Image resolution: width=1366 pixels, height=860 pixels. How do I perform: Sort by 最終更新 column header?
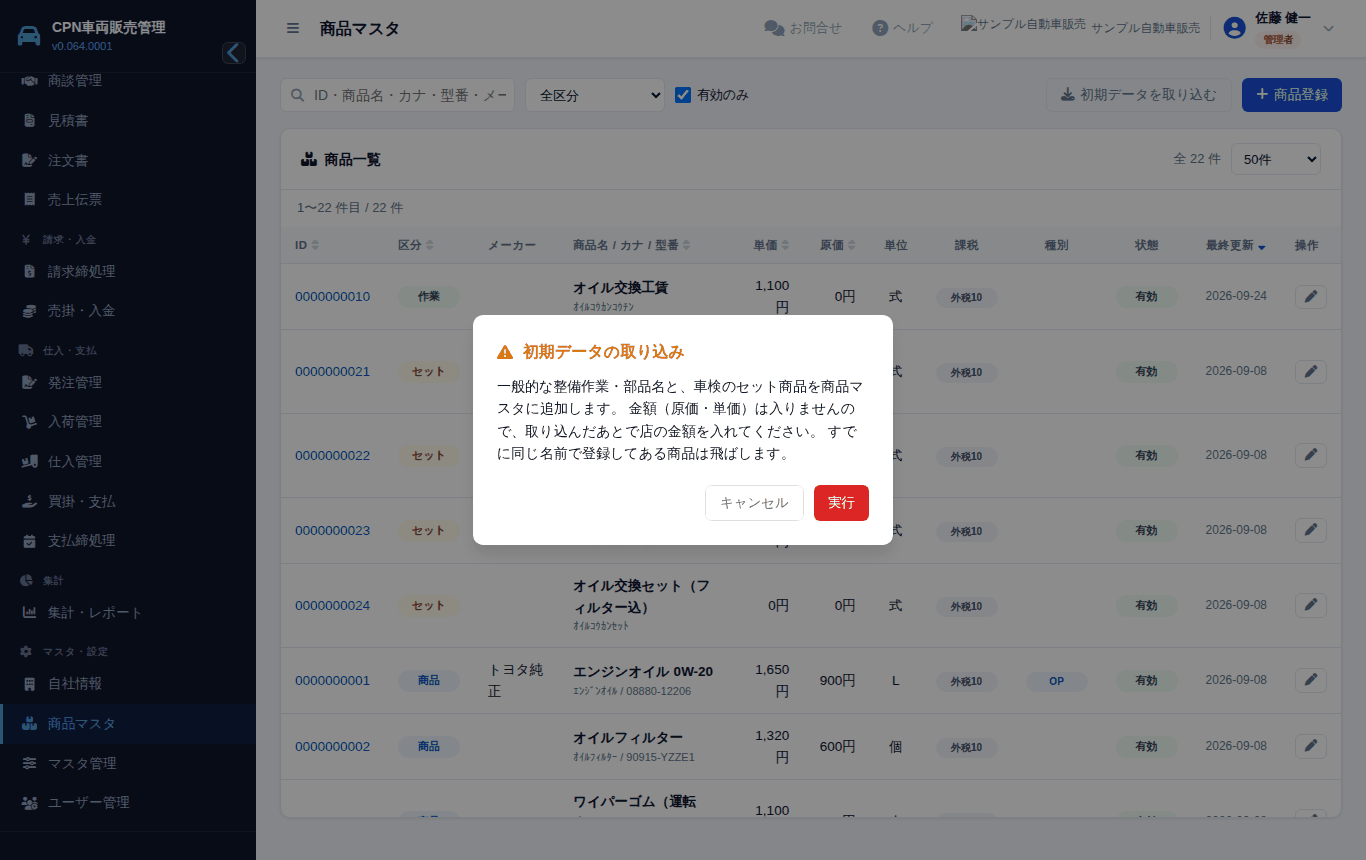click(1236, 245)
